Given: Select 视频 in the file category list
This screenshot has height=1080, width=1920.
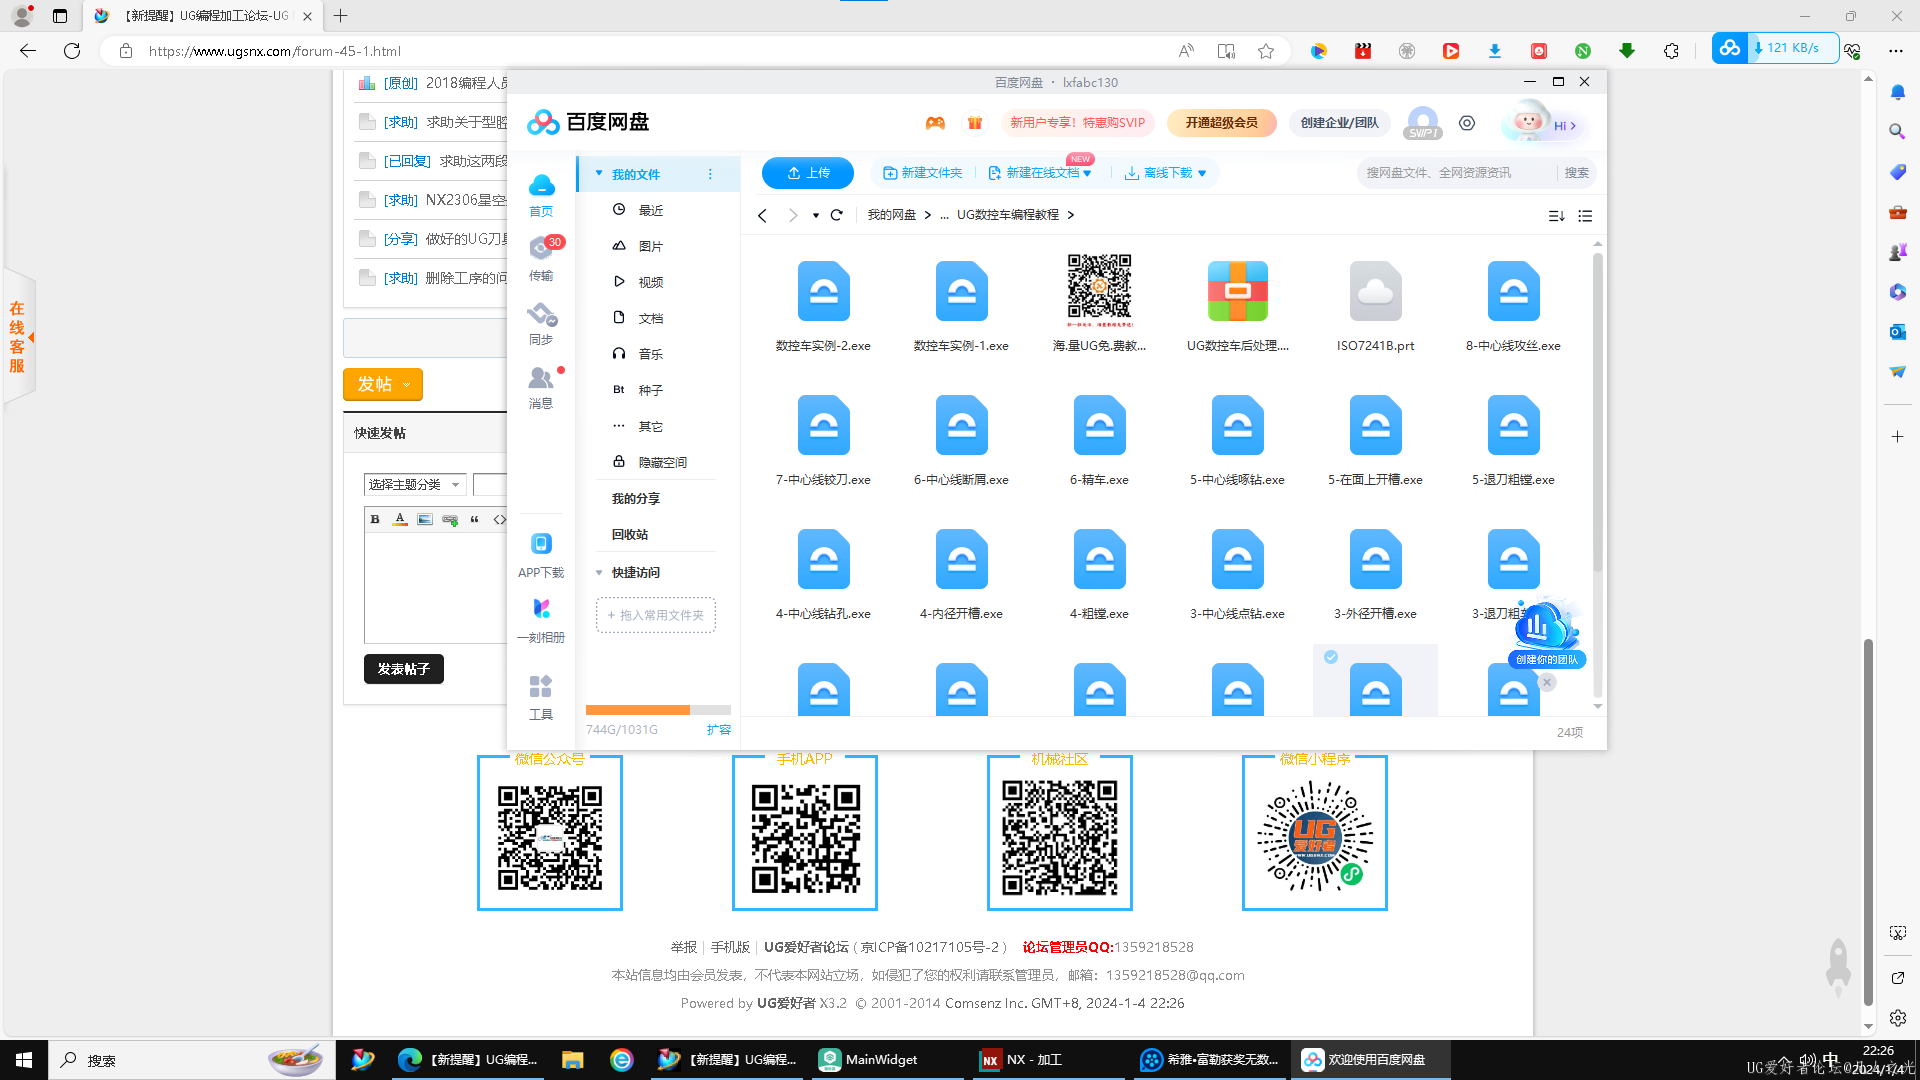Looking at the screenshot, I should tap(650, 282).
